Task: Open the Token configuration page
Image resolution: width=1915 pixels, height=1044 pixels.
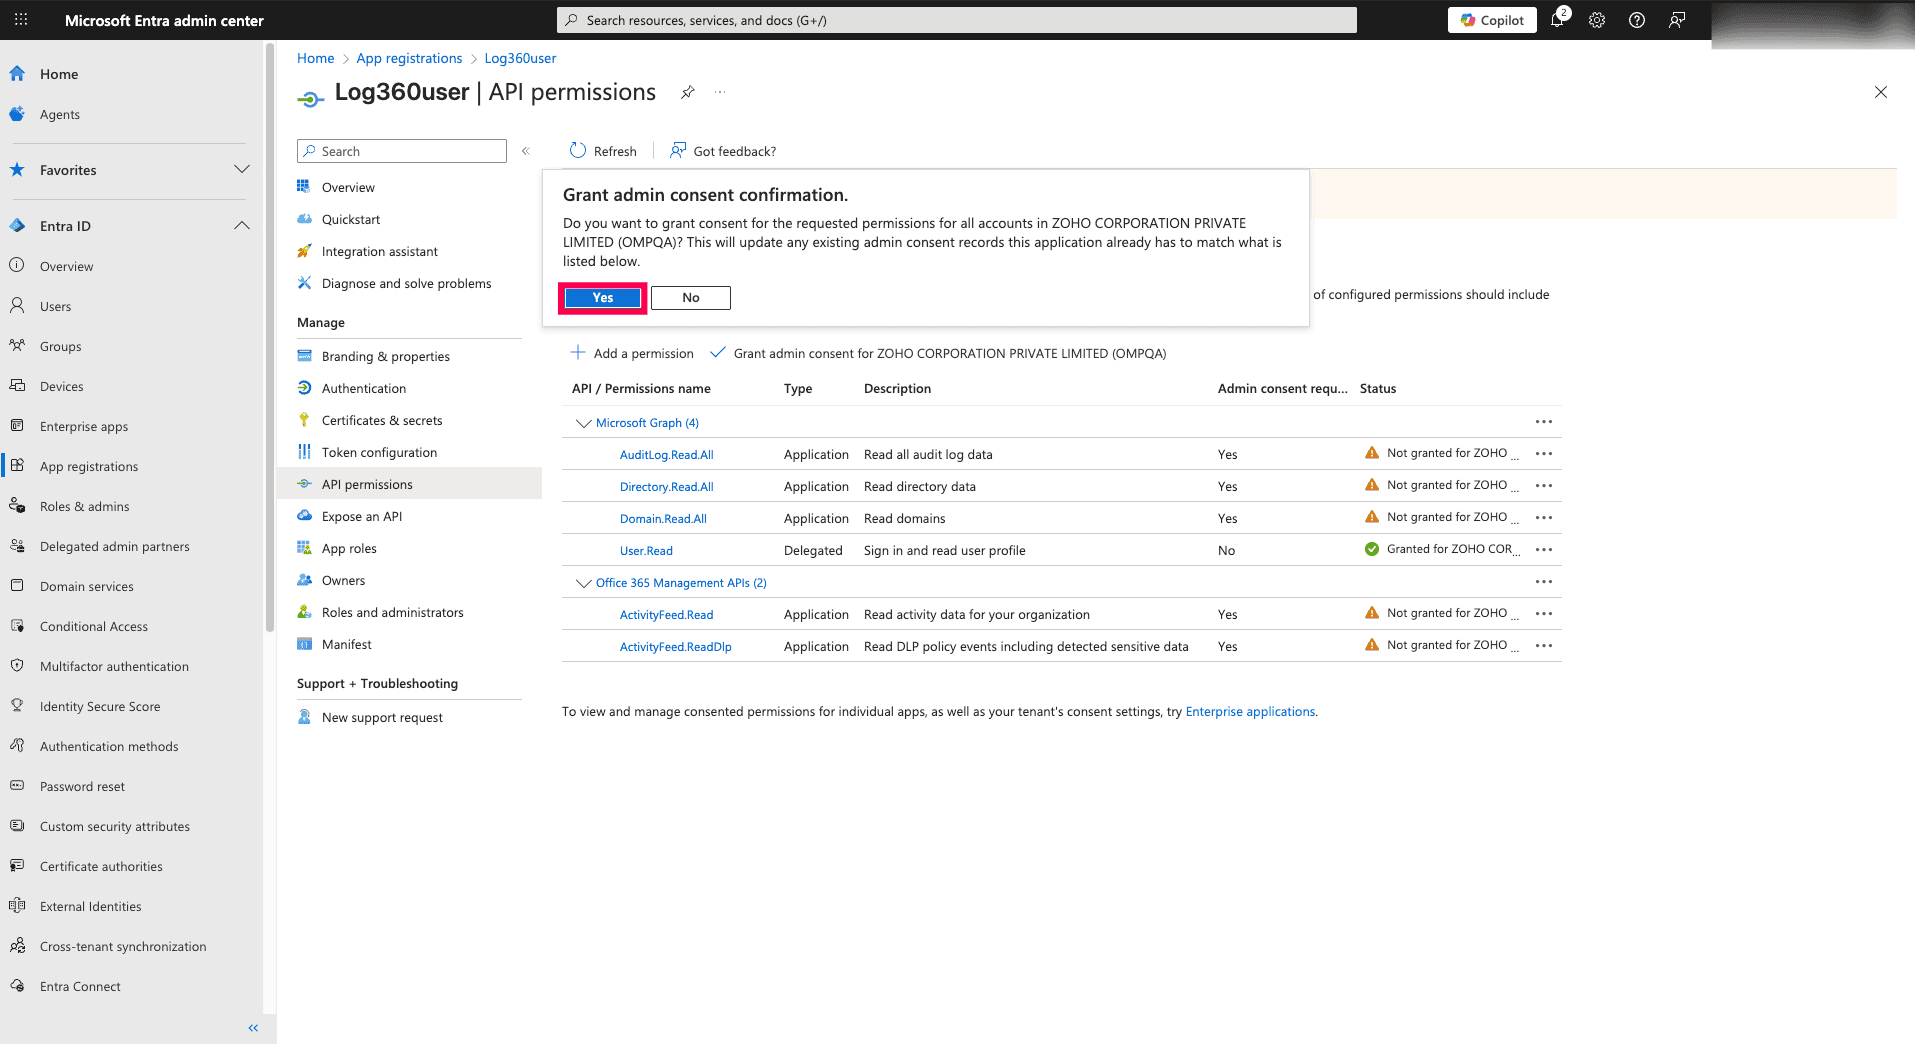Action: [379, 452]
